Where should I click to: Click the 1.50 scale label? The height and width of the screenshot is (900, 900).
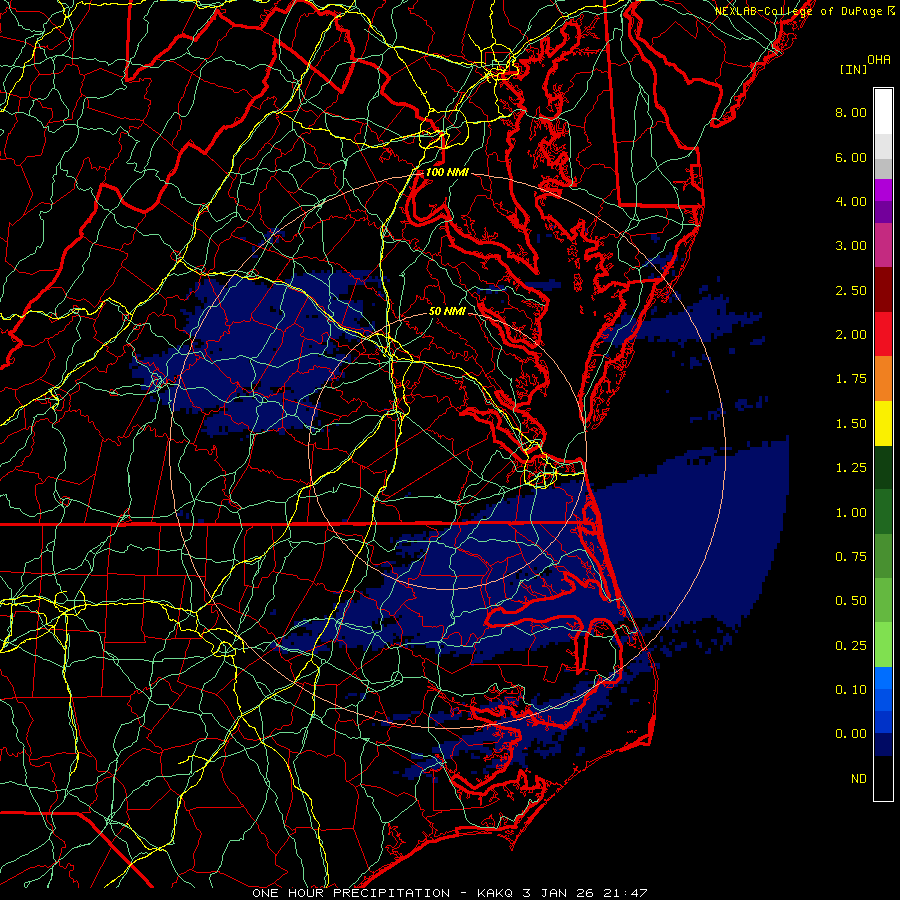click(851, 424)
